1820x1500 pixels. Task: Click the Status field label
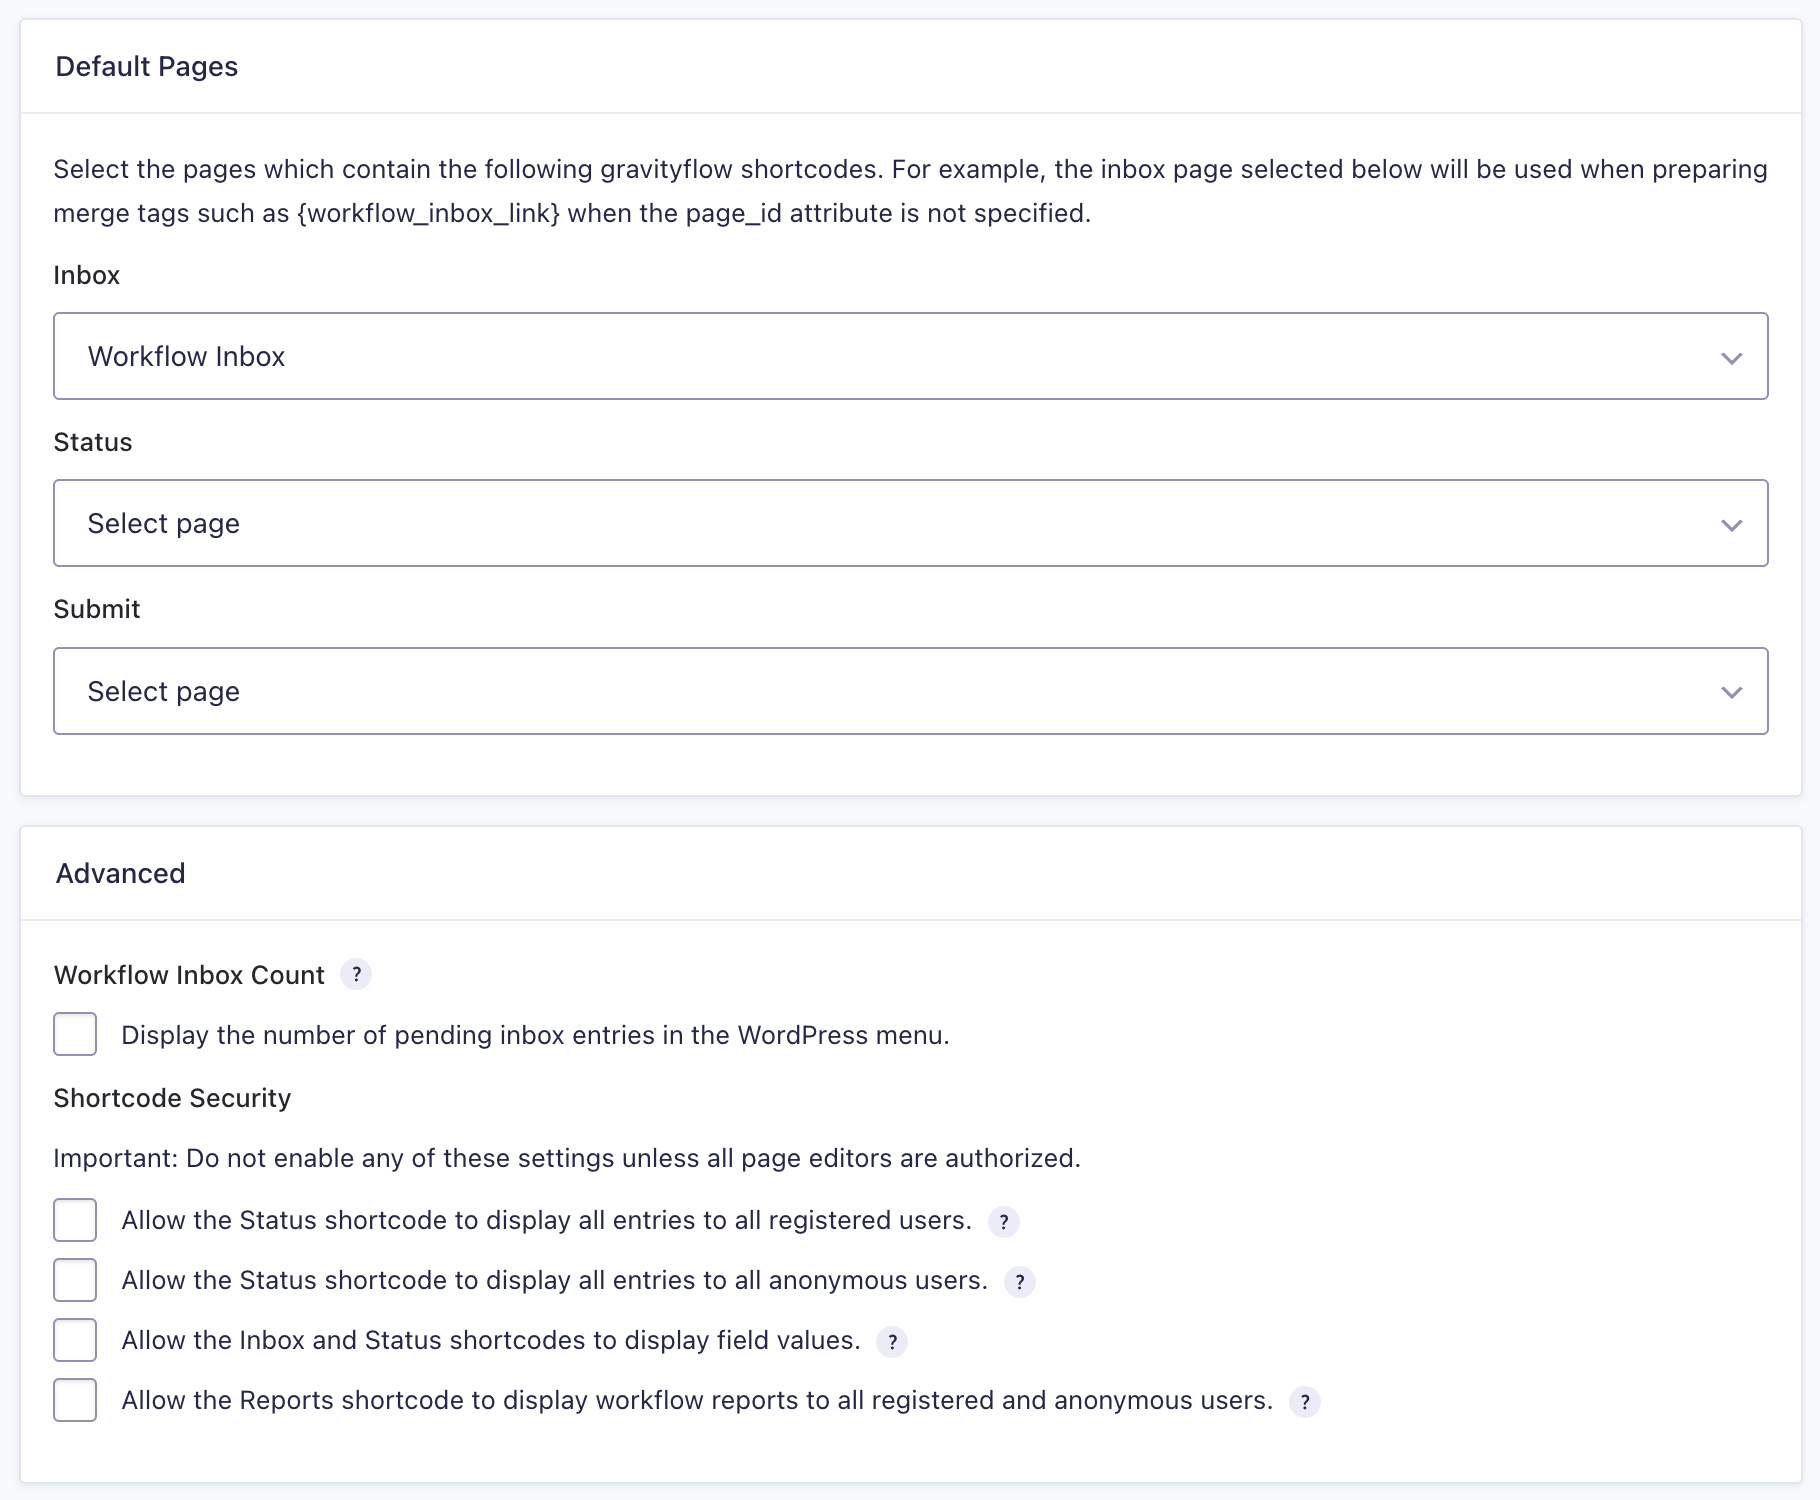(93, 442)
